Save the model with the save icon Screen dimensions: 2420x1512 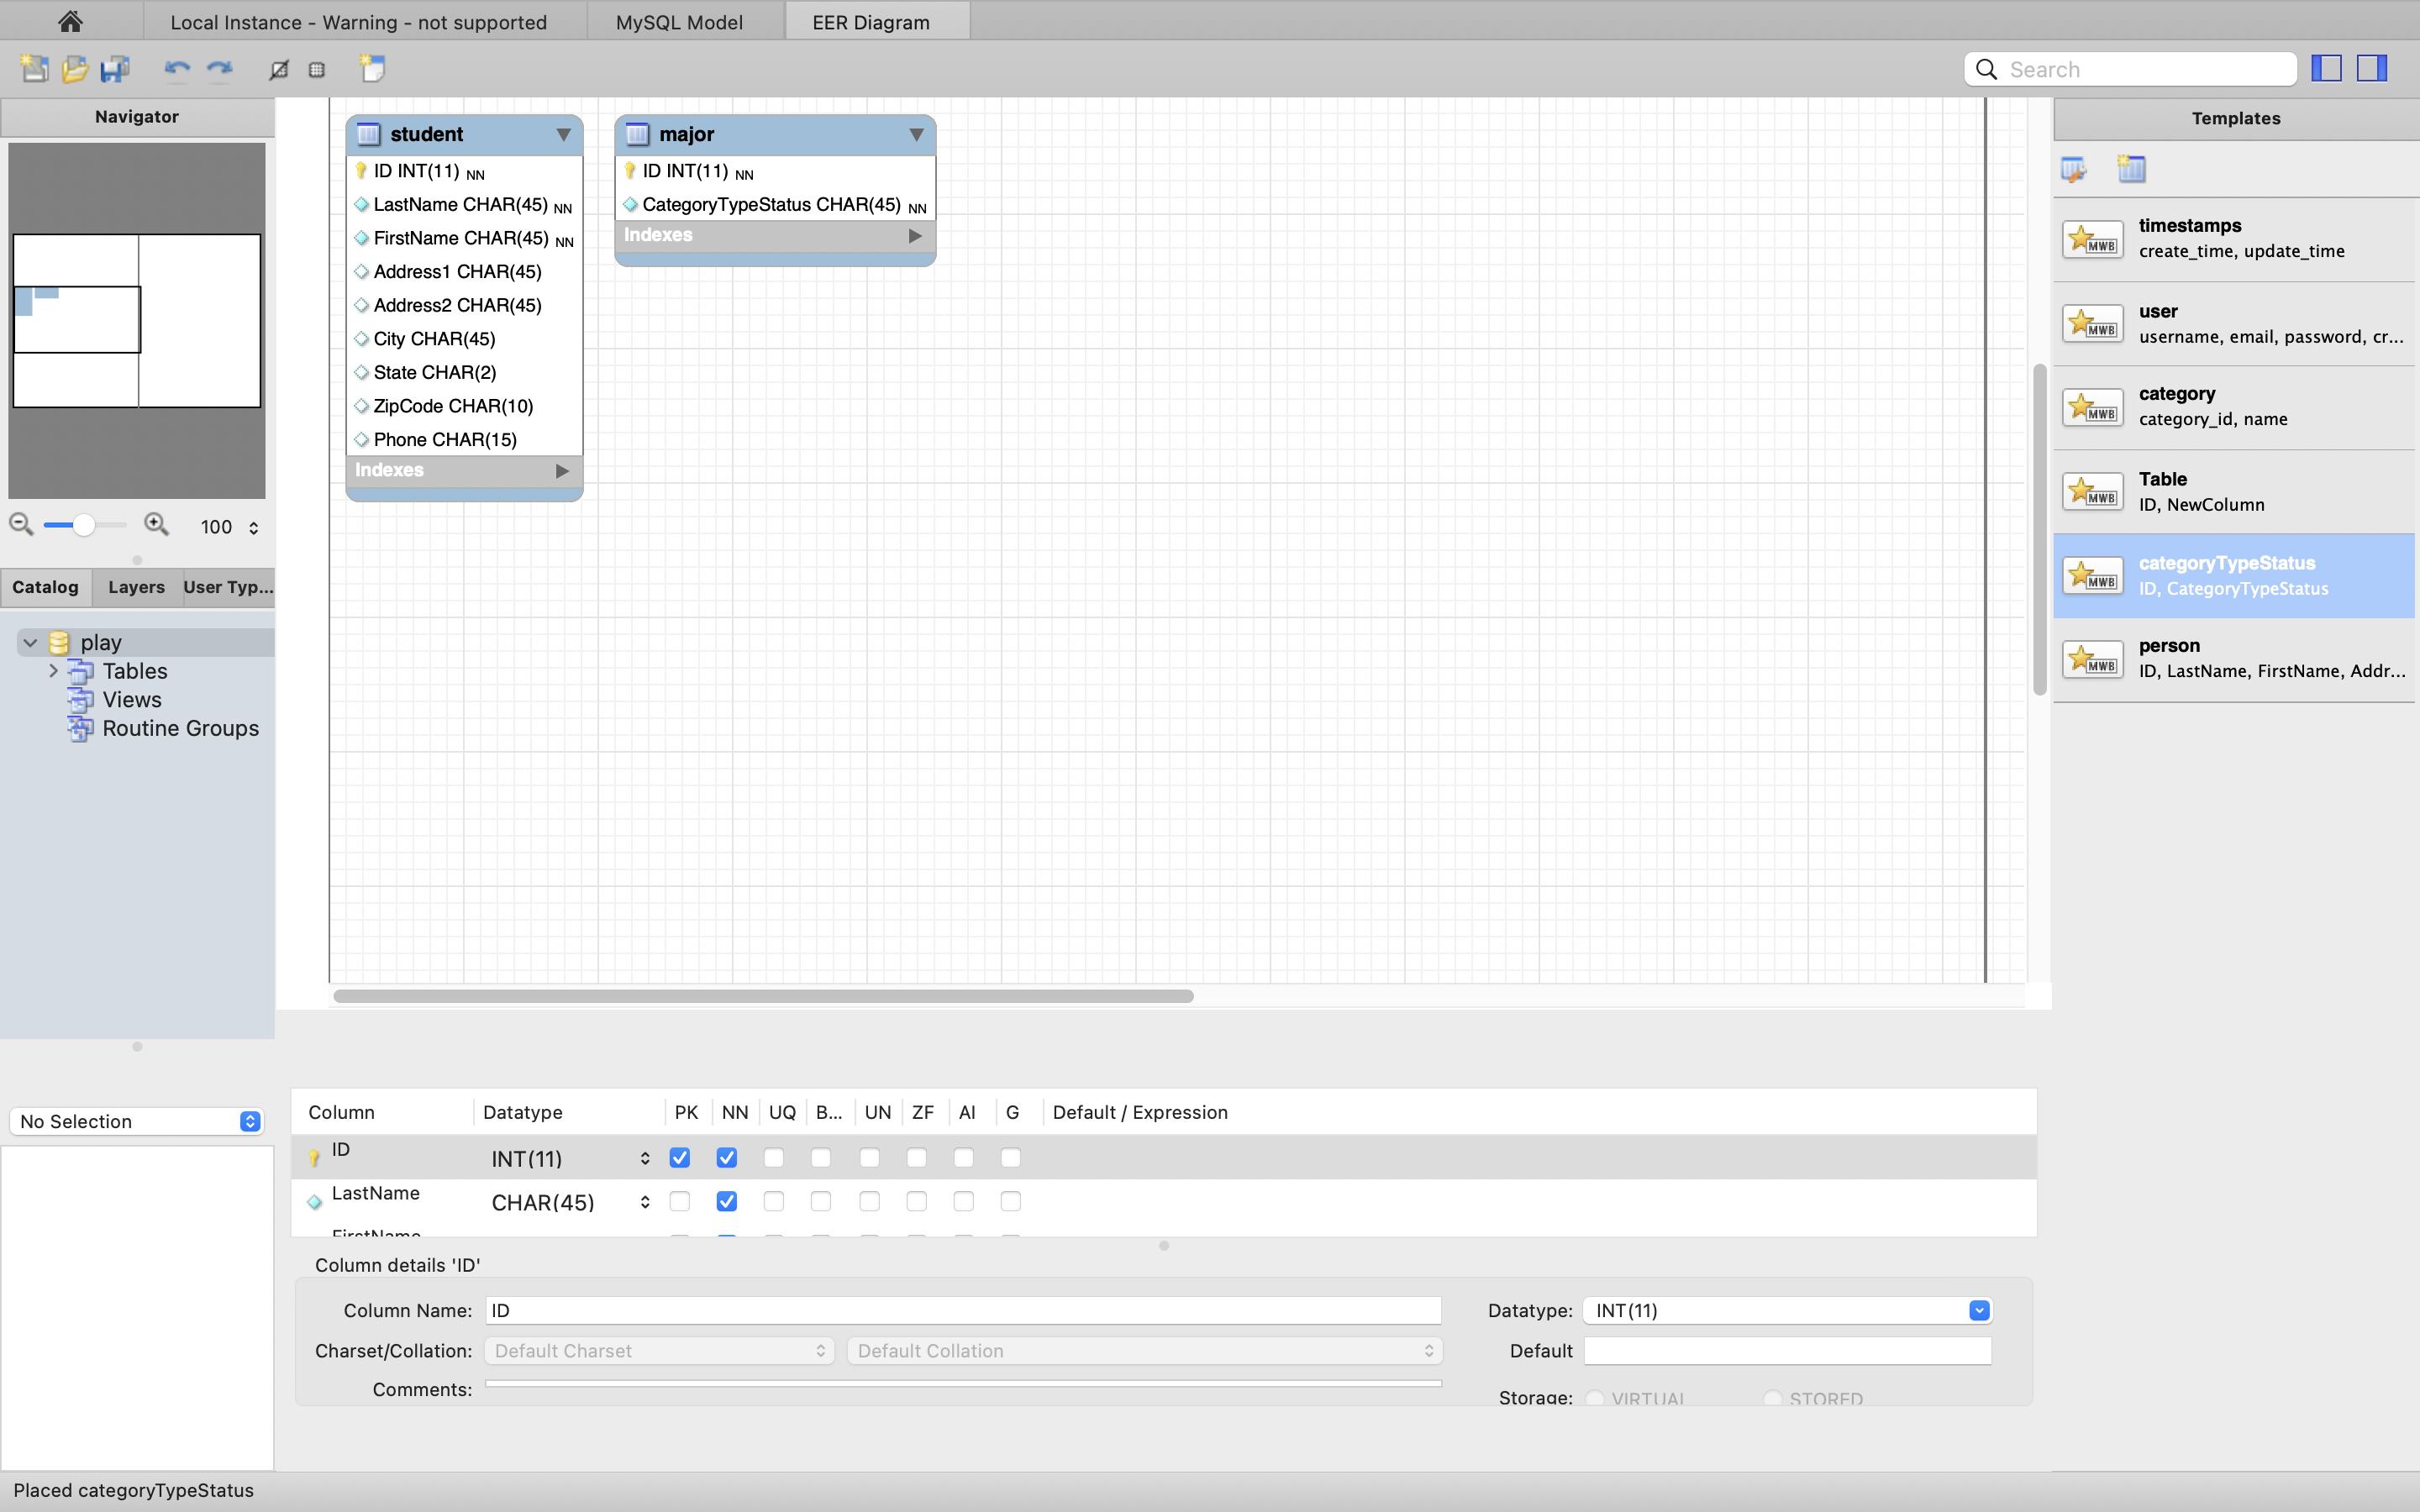114,68
